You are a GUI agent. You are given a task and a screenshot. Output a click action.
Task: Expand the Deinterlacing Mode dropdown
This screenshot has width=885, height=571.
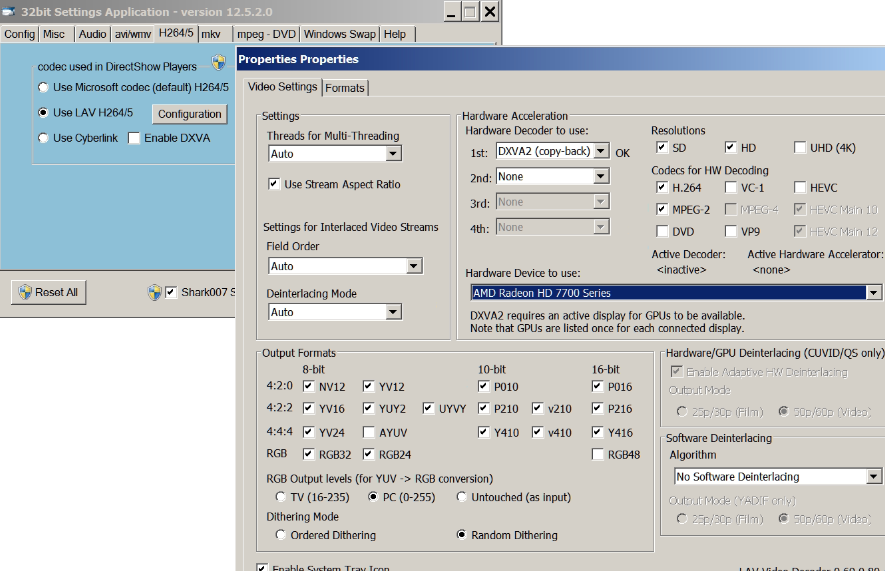(393, 312)
